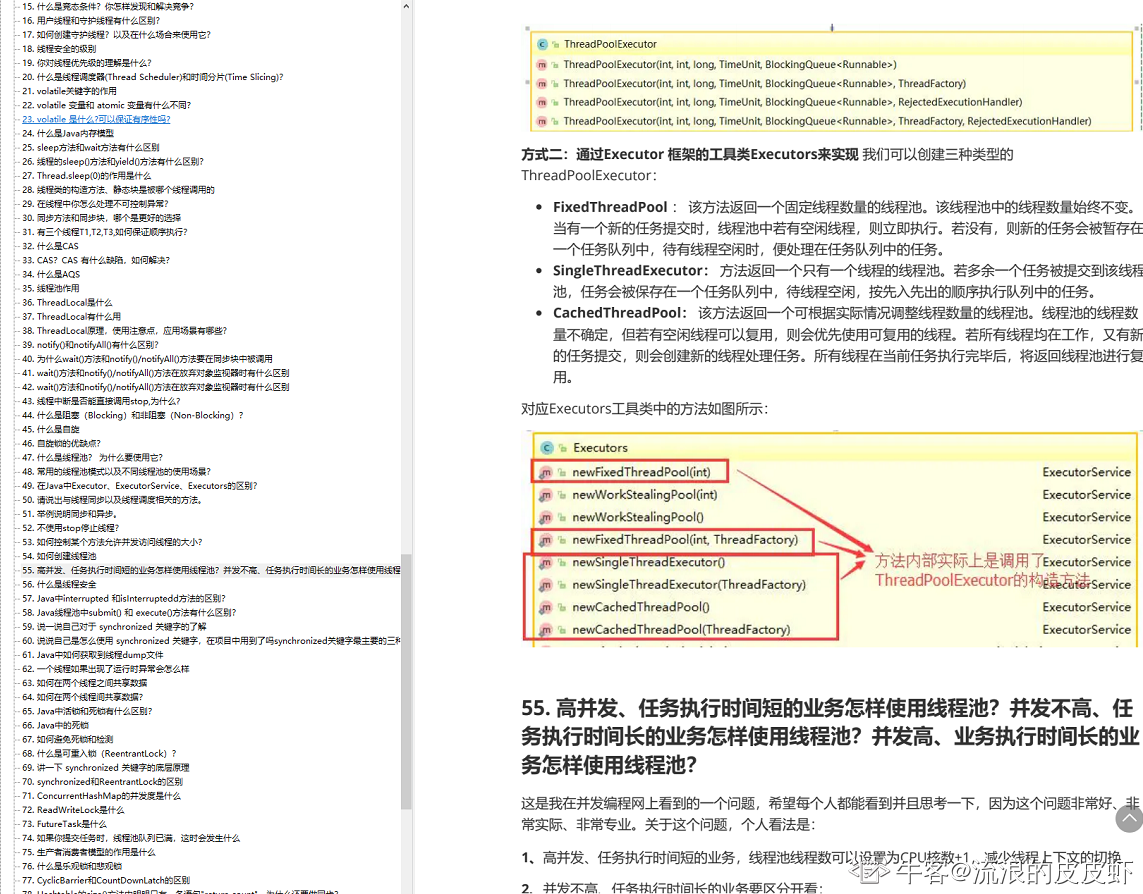Screen dimensions: 1143x894
Task: Open item 76 什么是乐观锁和悲观锁
Action: [x=72, y=866]
